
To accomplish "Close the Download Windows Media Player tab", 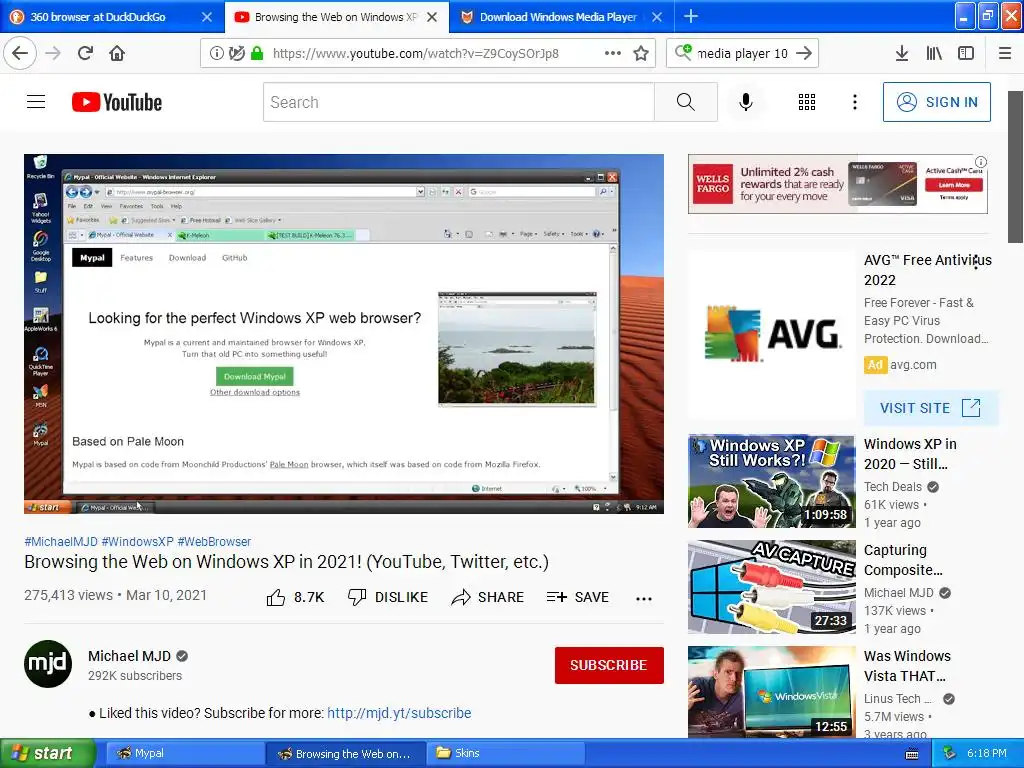I will [x=657, y=17].
